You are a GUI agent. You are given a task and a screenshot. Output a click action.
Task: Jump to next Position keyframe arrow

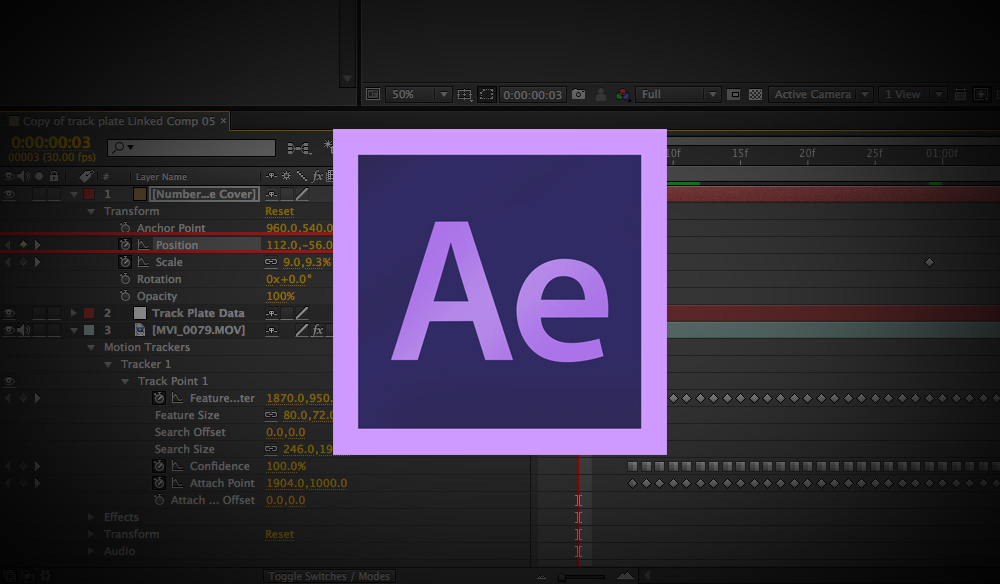pos(38,245)
